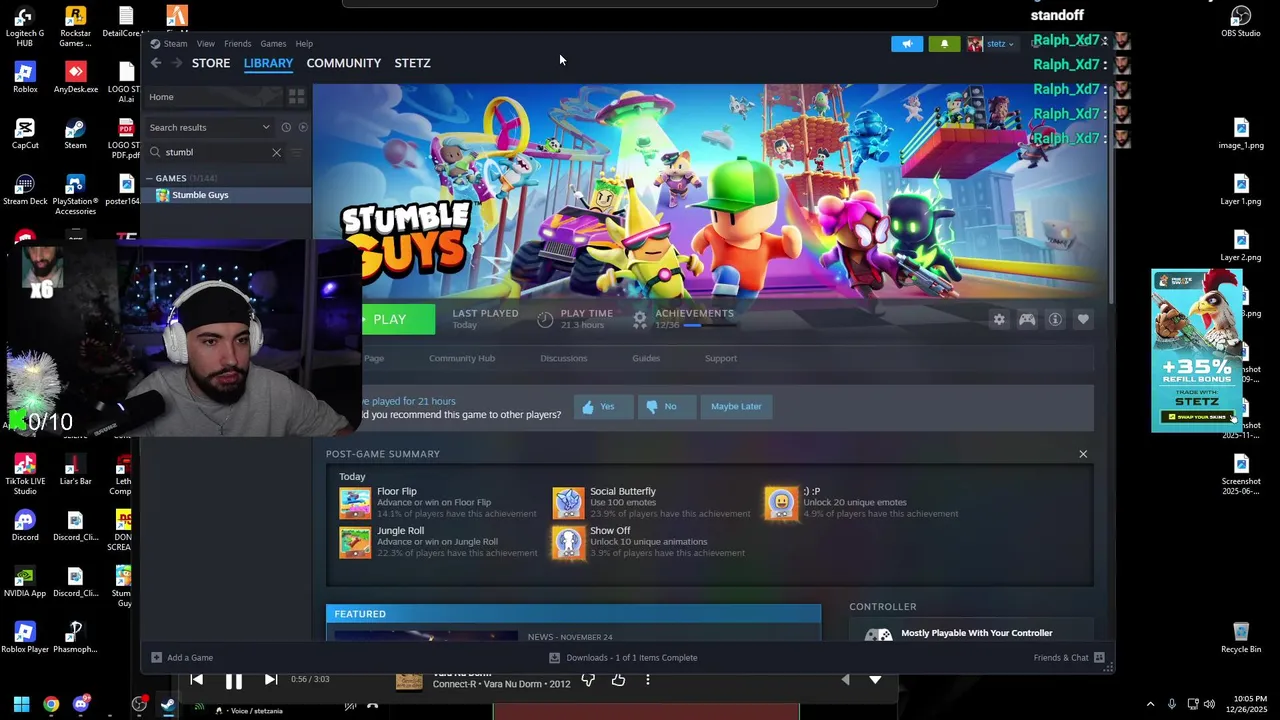Select No for recommending the game
The height and width of the screenshot is (720, 1280).
coord(665,406)
